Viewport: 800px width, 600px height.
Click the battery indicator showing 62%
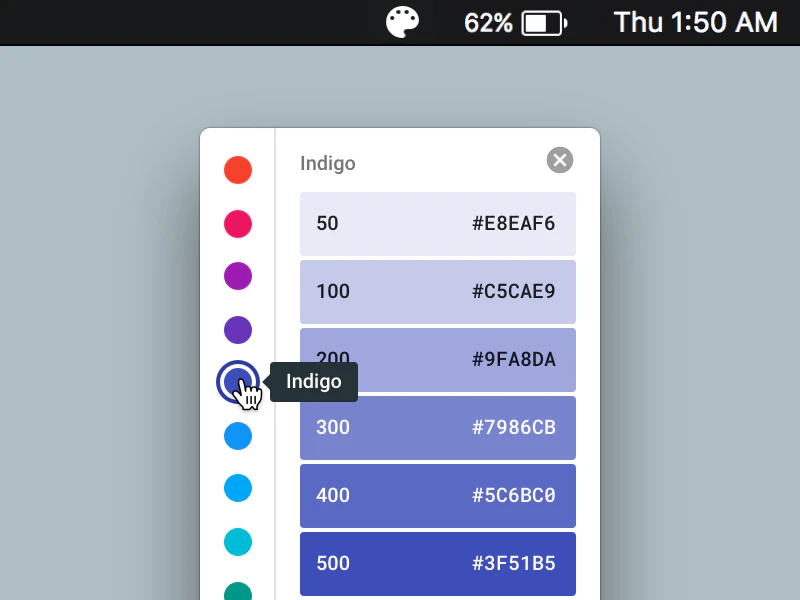click(513, 22)
